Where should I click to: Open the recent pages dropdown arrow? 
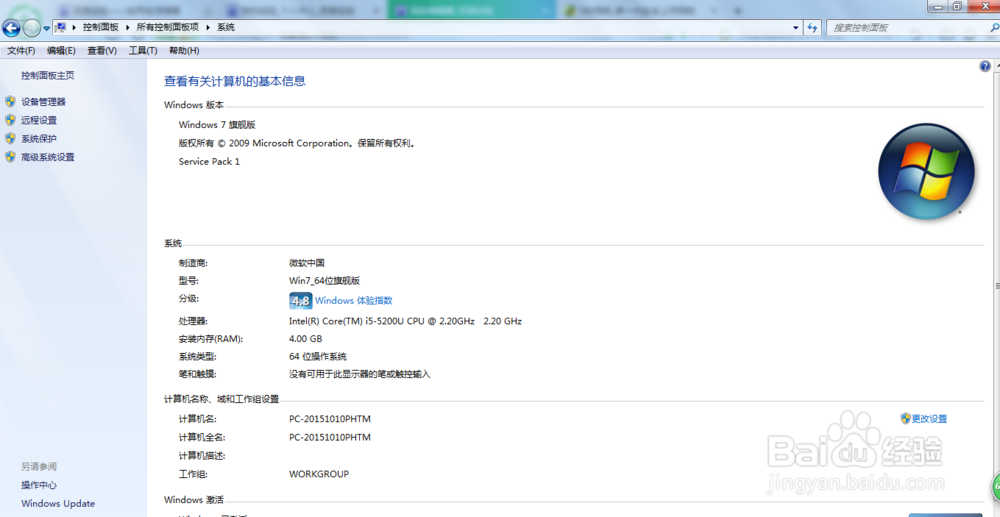coord(47,29)
